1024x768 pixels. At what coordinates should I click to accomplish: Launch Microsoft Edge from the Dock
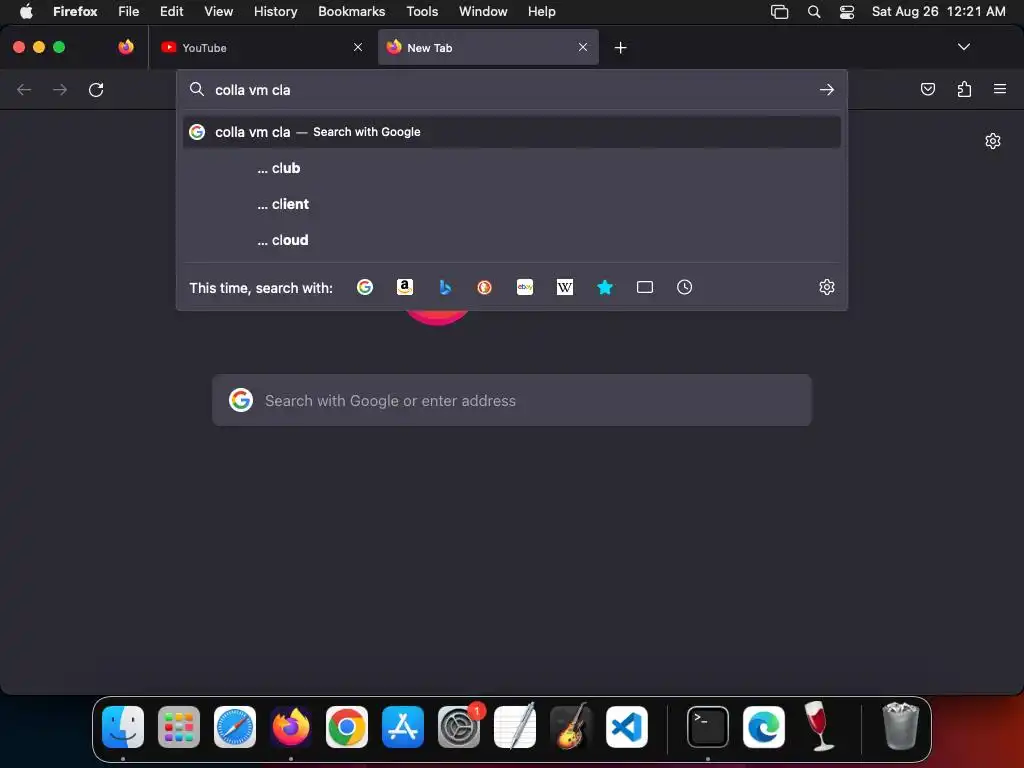[x=764, y=726]
